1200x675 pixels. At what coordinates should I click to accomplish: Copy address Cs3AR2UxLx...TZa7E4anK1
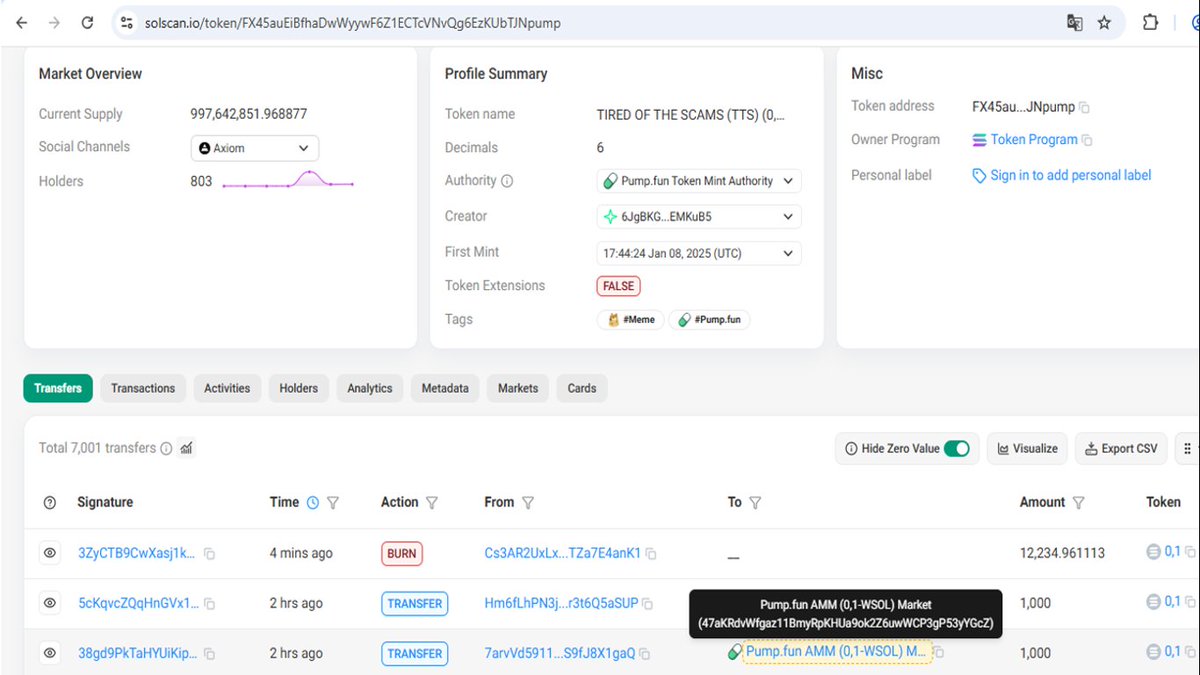click(x=651, y=553)
